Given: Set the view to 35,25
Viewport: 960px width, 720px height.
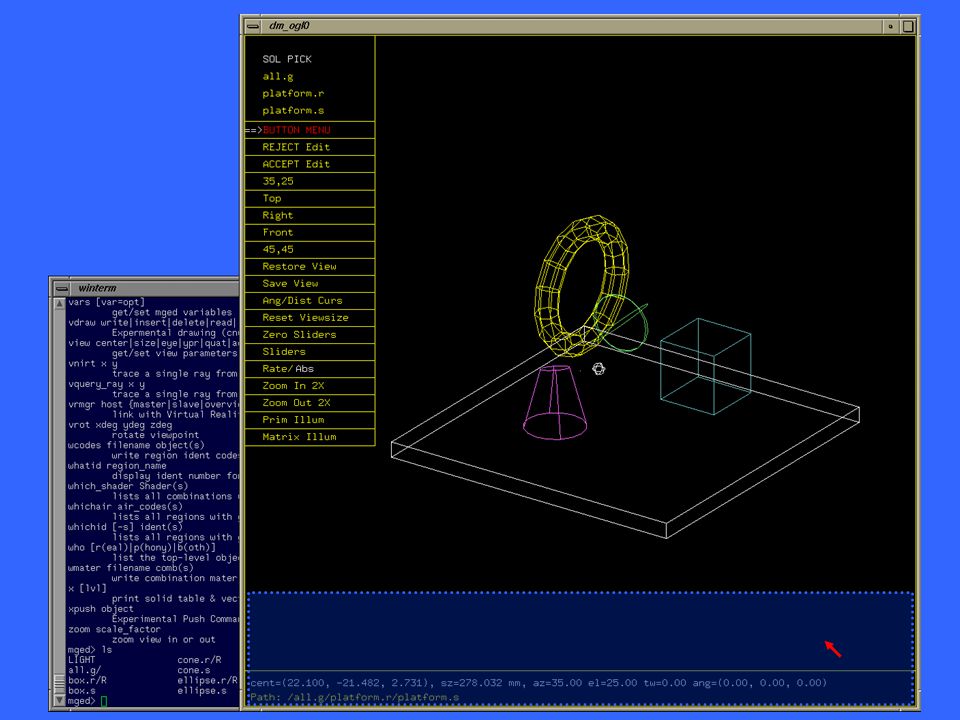Looking at the screenshot, I should click(310, 181).
